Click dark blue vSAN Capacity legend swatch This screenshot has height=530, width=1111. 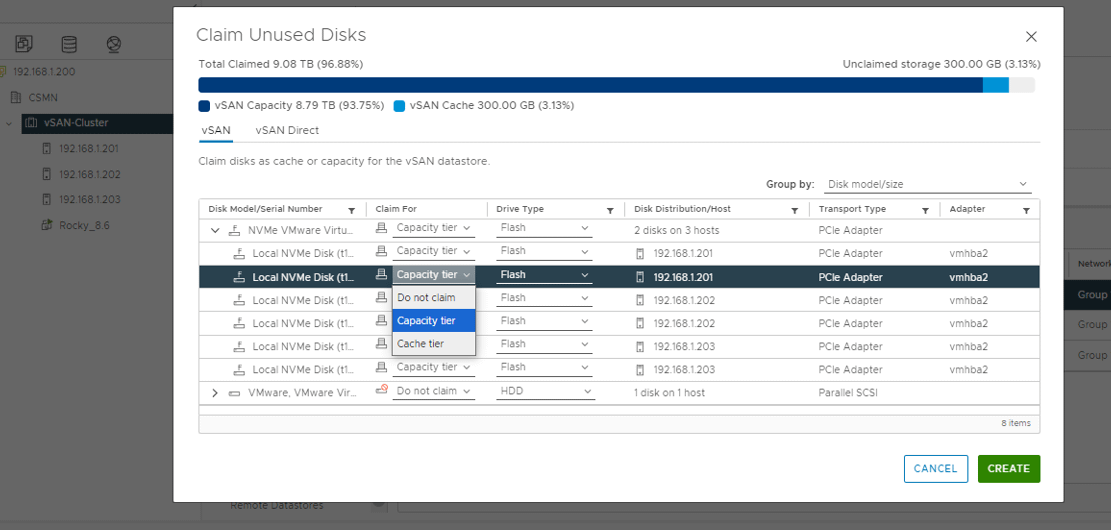(204, 106)
